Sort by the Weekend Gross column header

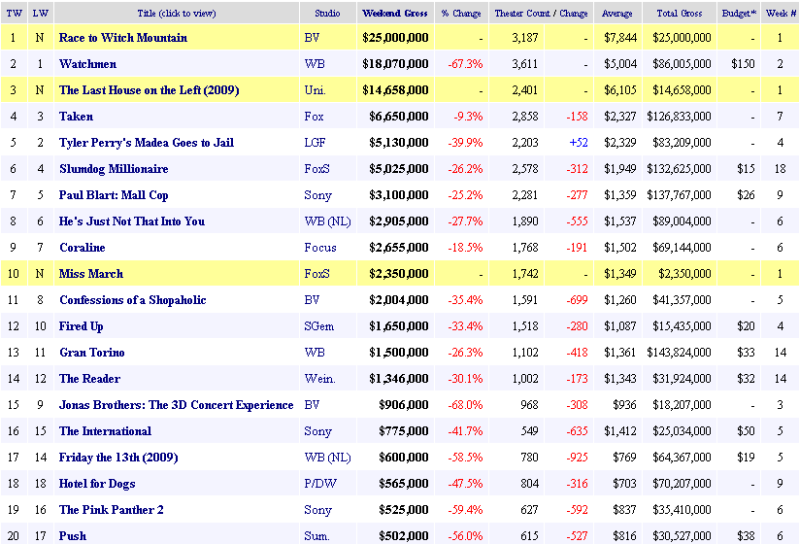395,13
